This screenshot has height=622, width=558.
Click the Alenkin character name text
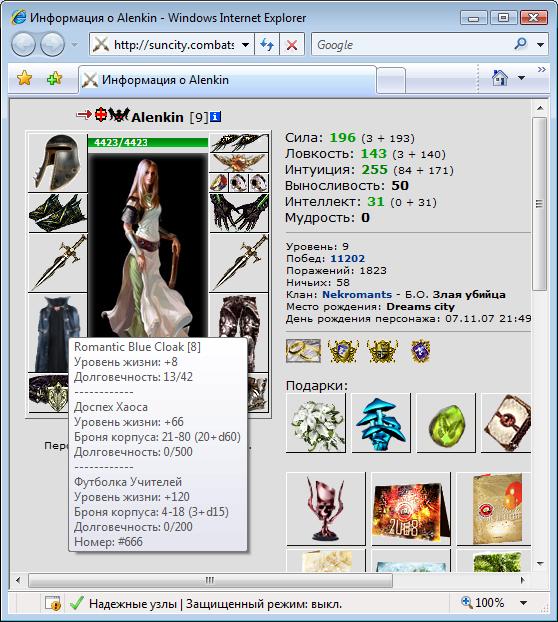(x=157, y=117)
